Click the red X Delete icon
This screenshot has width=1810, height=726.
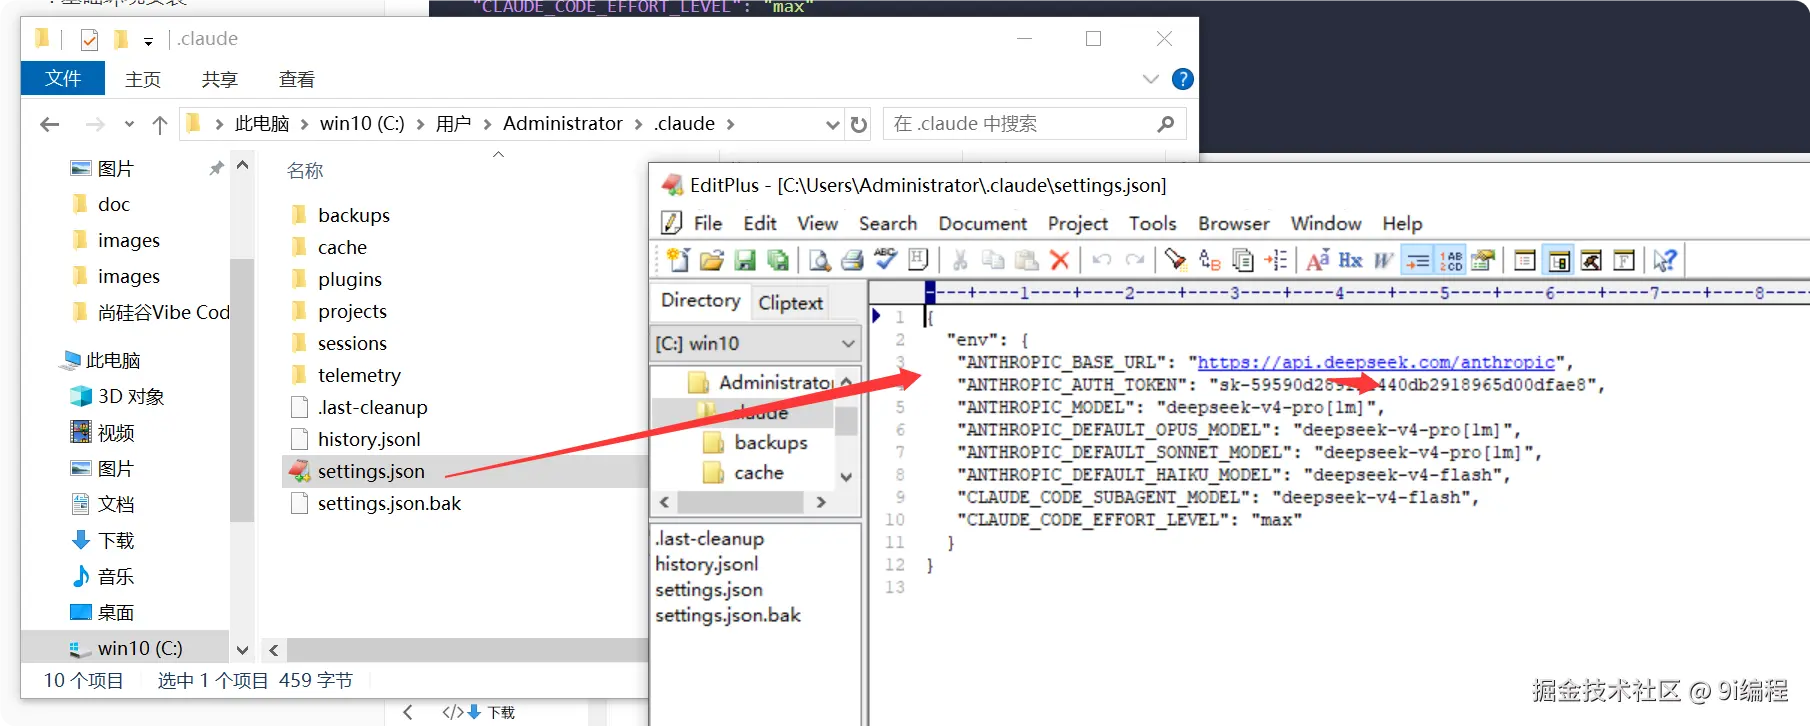(1060, 260)
